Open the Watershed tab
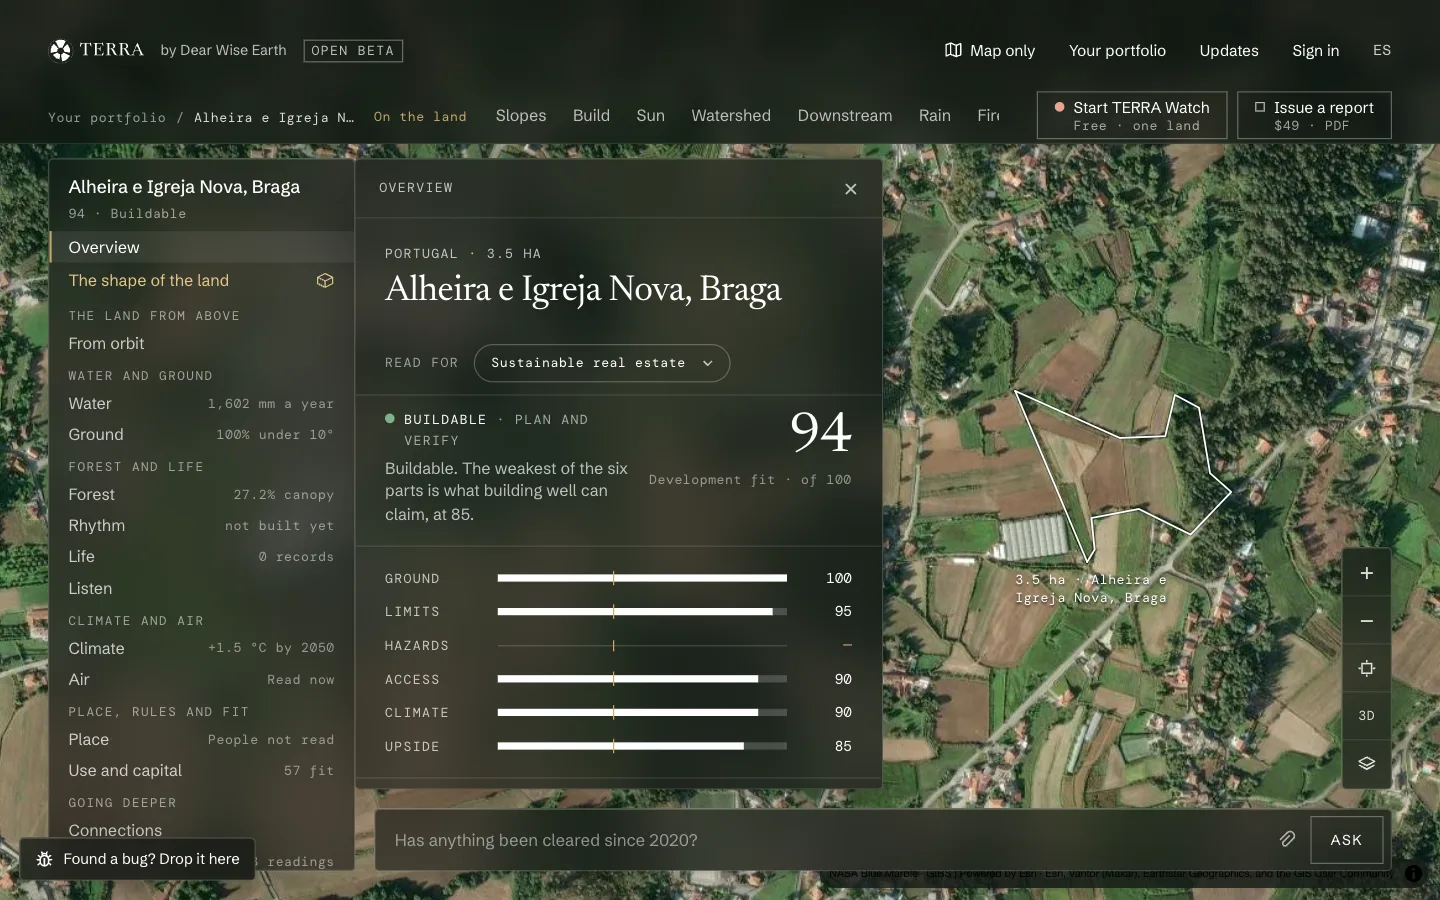Screen dimensions: 1440x900 (731, 116)
